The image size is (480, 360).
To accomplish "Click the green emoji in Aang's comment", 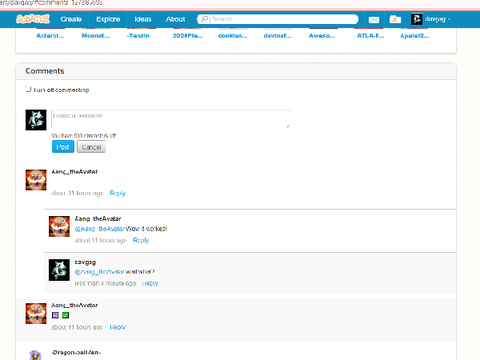I will tap(66, 315).
